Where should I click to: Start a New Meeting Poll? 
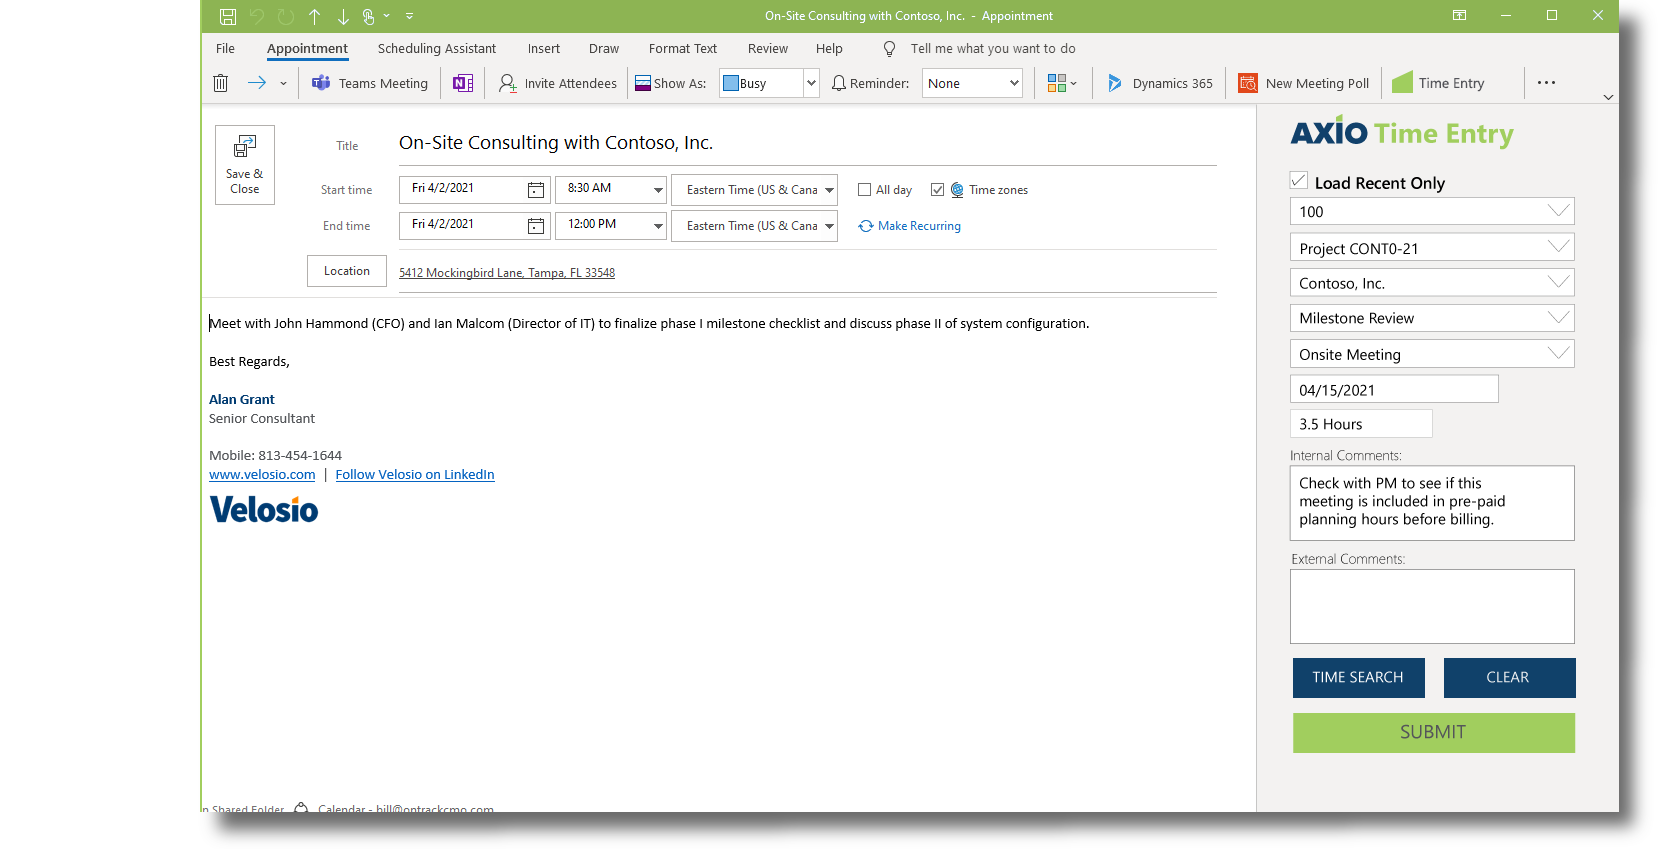click(x=1304, y=83)
